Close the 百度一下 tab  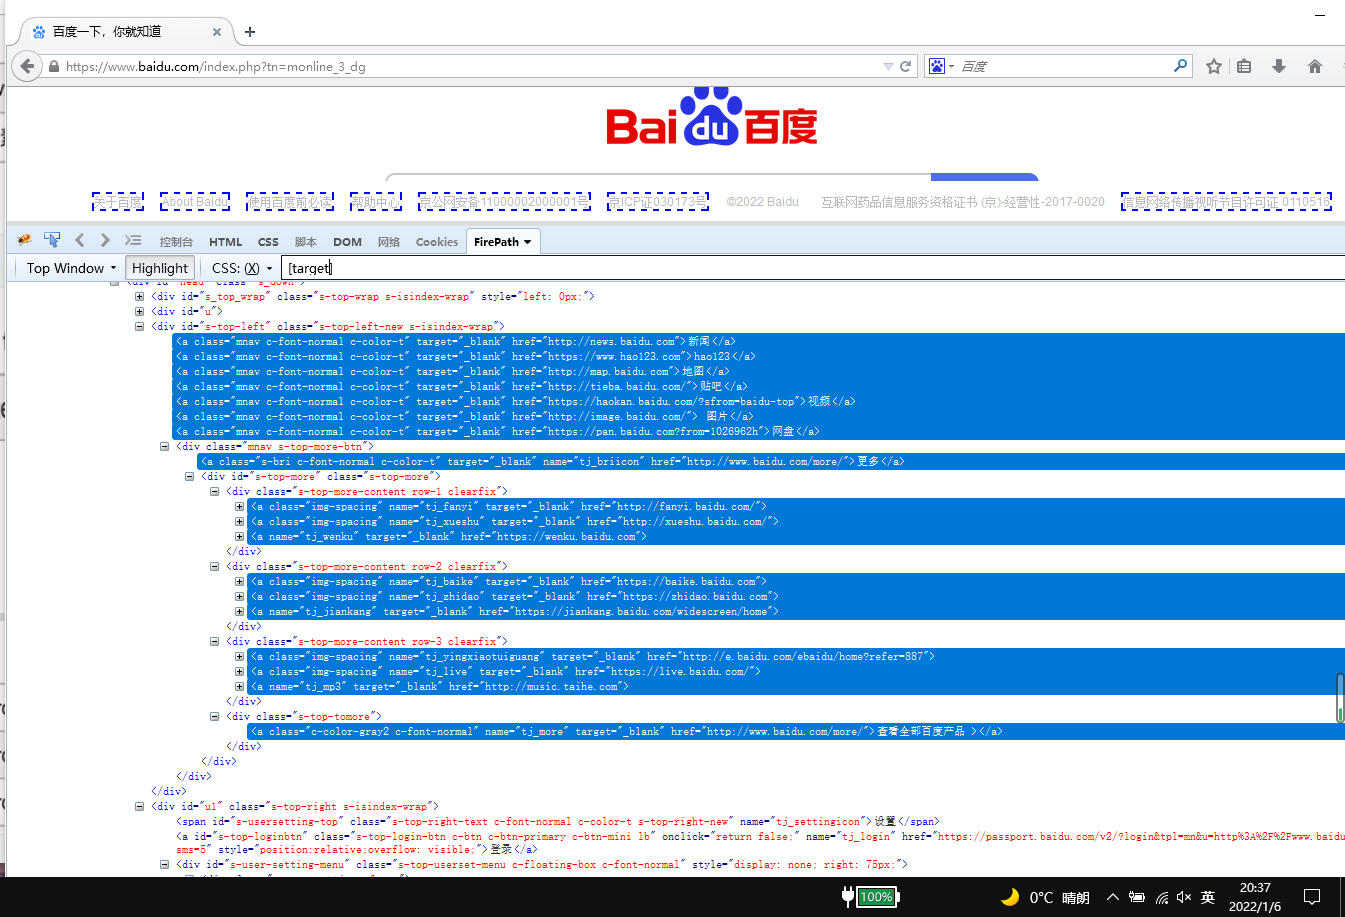point(217,32)
